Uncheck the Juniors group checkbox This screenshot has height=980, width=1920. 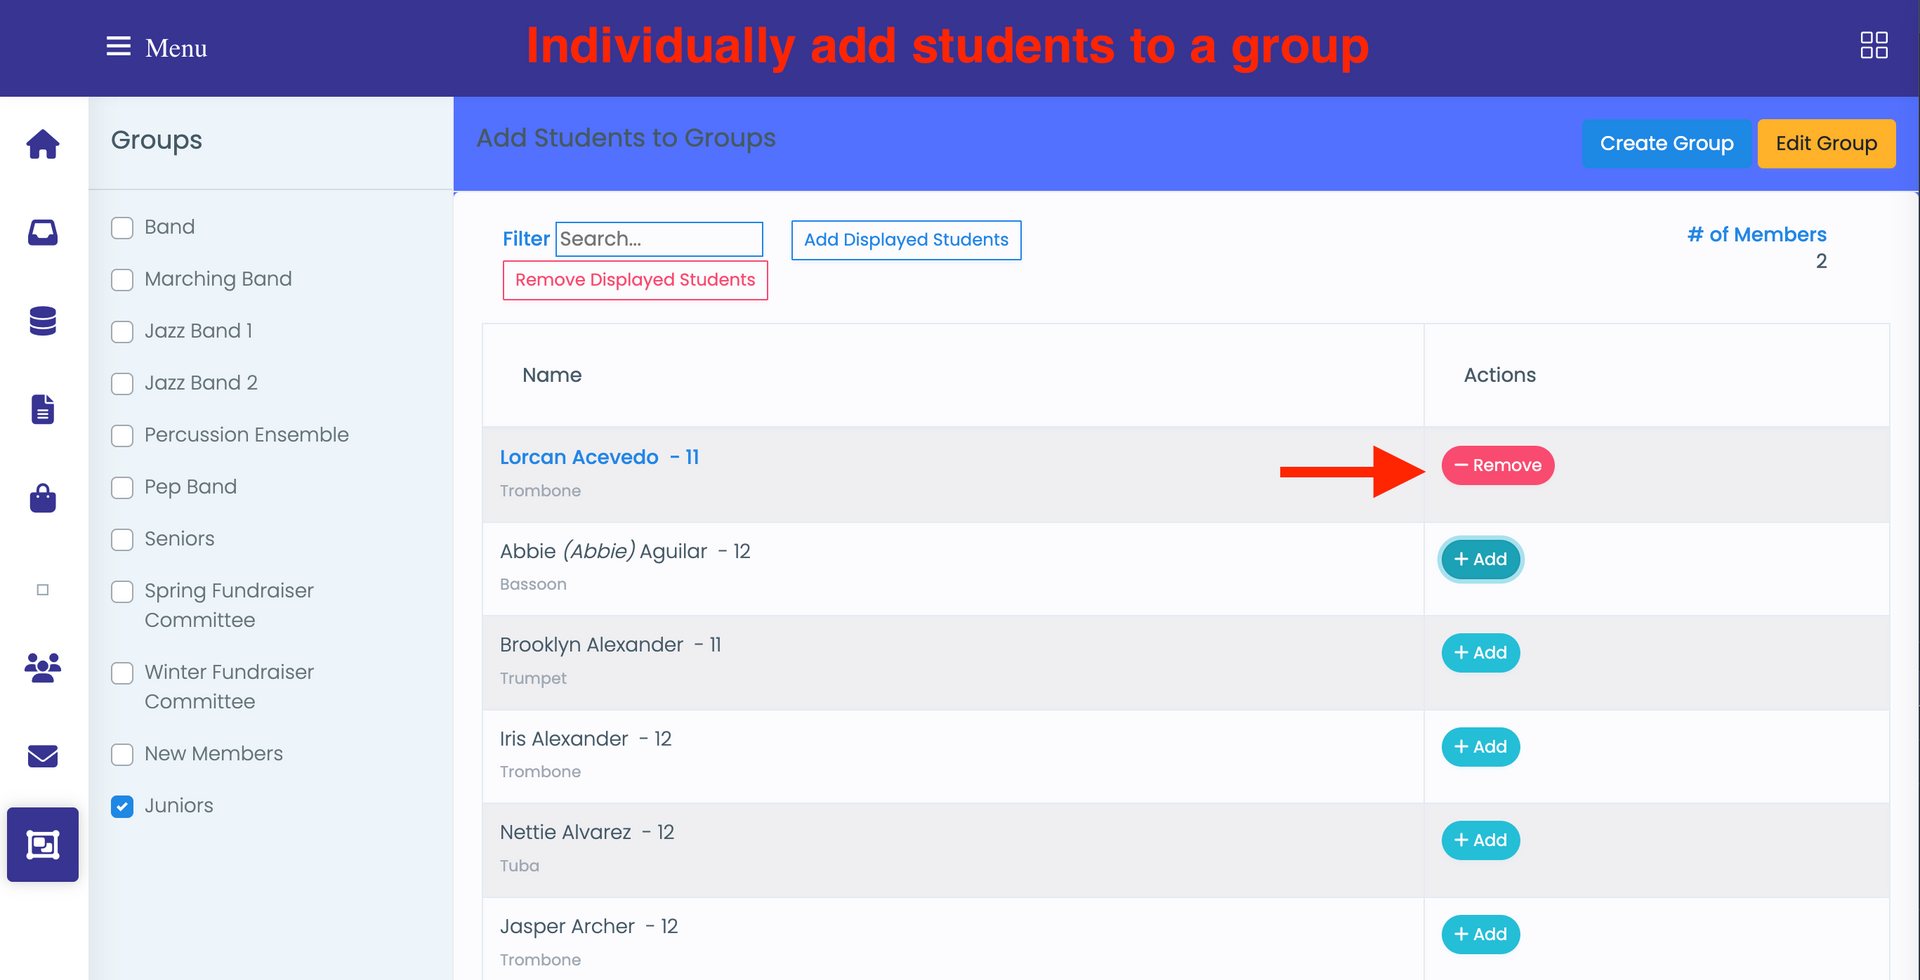pyautogui.click(x=122, y=806)
